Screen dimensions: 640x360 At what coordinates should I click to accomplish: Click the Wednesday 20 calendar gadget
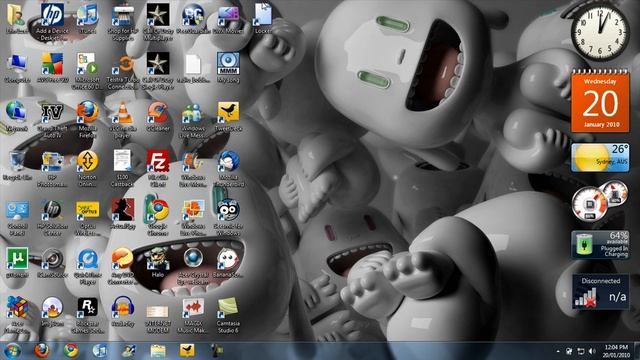coord(600,101)
